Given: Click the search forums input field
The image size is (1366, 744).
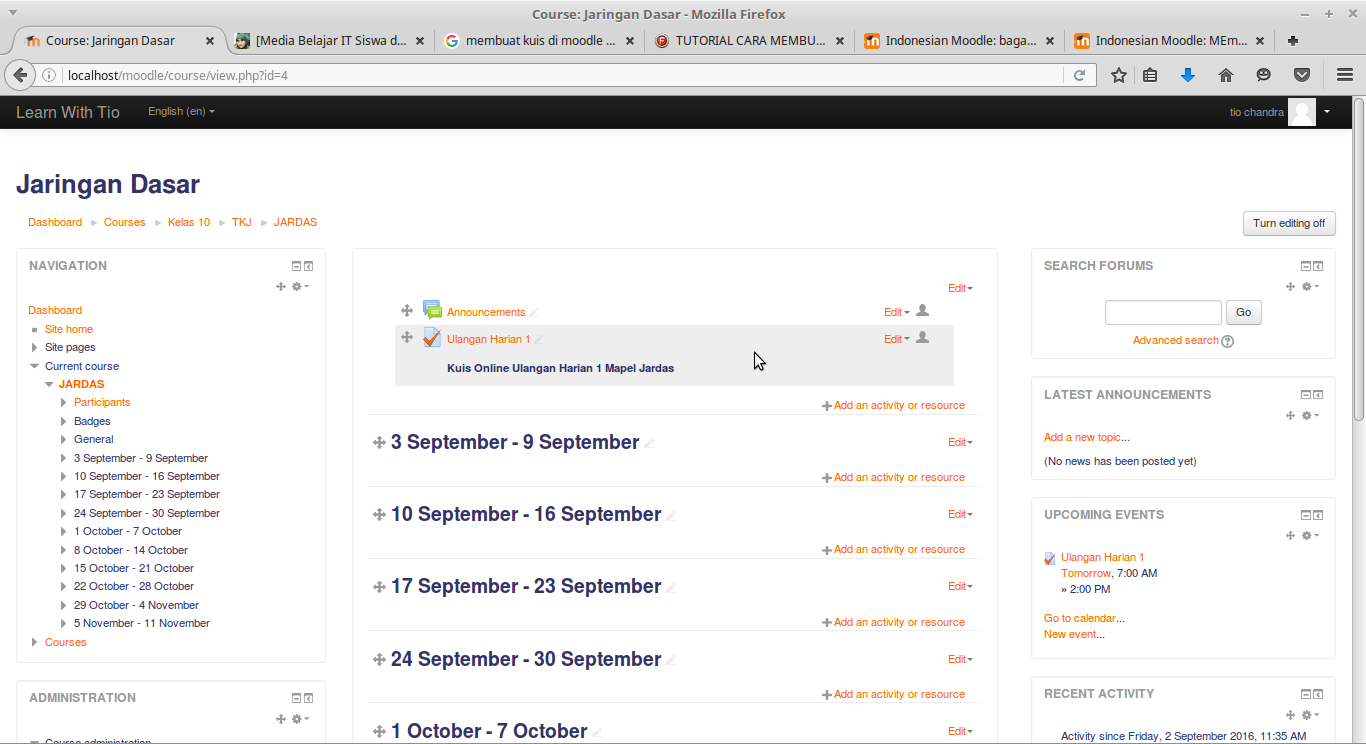Looking at the screenshot, I should 1163,312.
